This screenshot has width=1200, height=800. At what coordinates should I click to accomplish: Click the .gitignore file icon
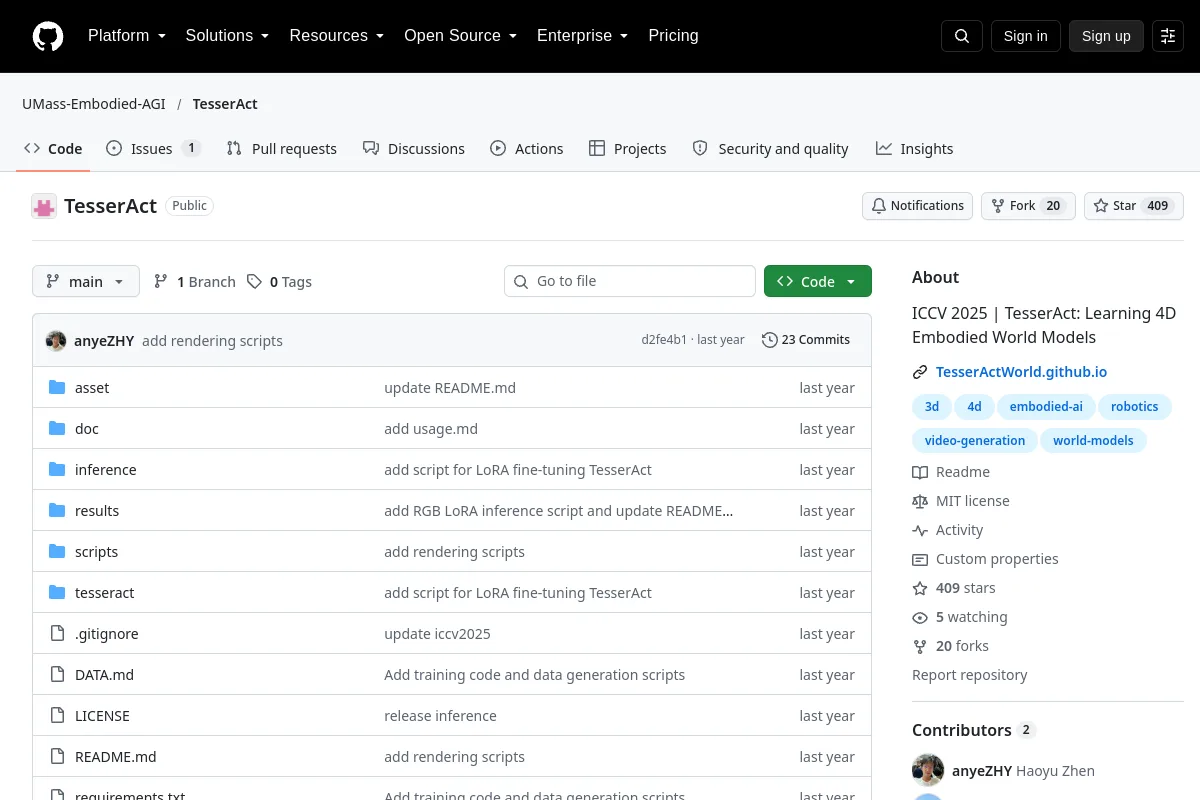coord(57,634)
